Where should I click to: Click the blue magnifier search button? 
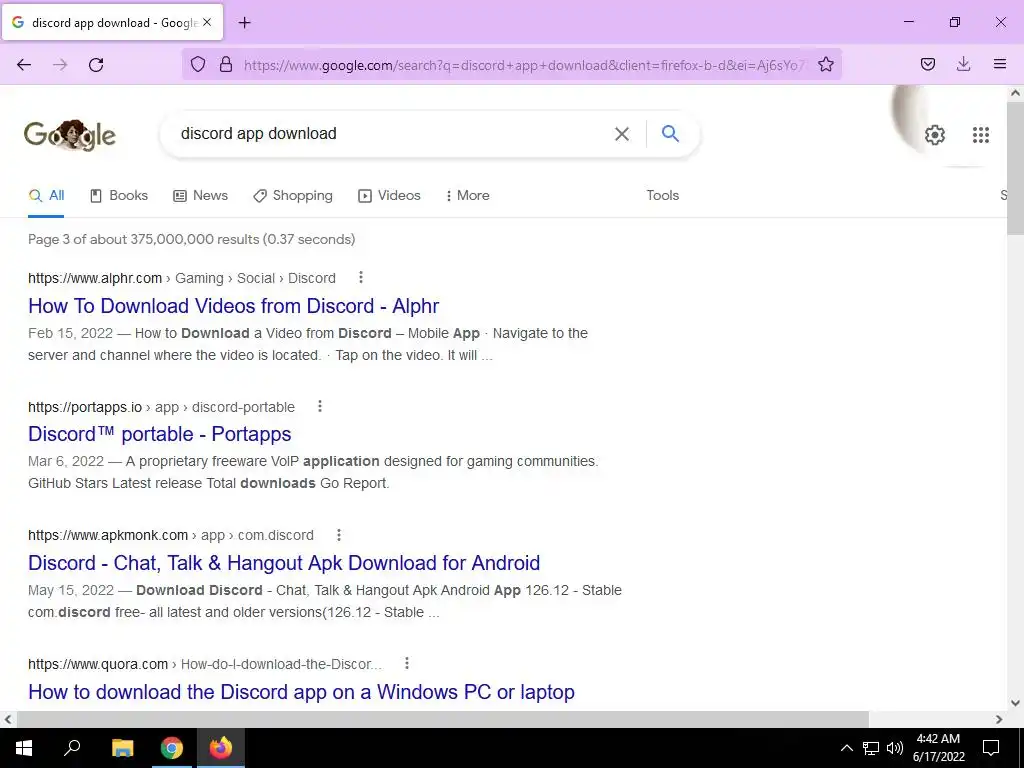point(670,133)
